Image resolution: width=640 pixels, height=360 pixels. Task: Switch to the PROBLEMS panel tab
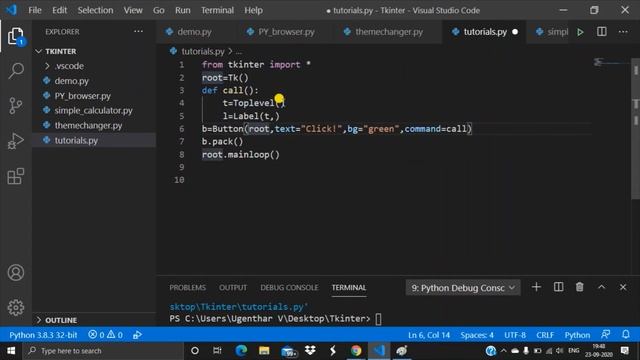tap(187, 287)
